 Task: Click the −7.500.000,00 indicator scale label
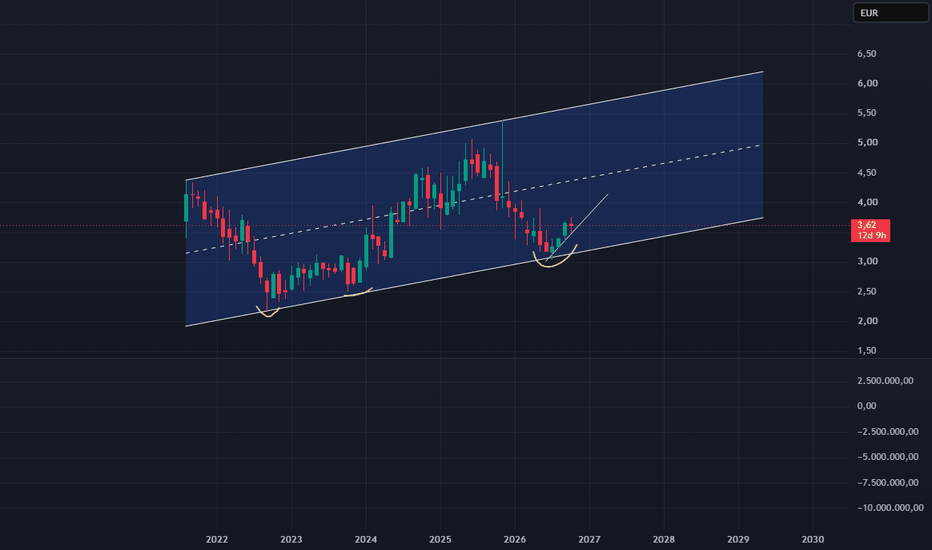click(x=887, y=482)
